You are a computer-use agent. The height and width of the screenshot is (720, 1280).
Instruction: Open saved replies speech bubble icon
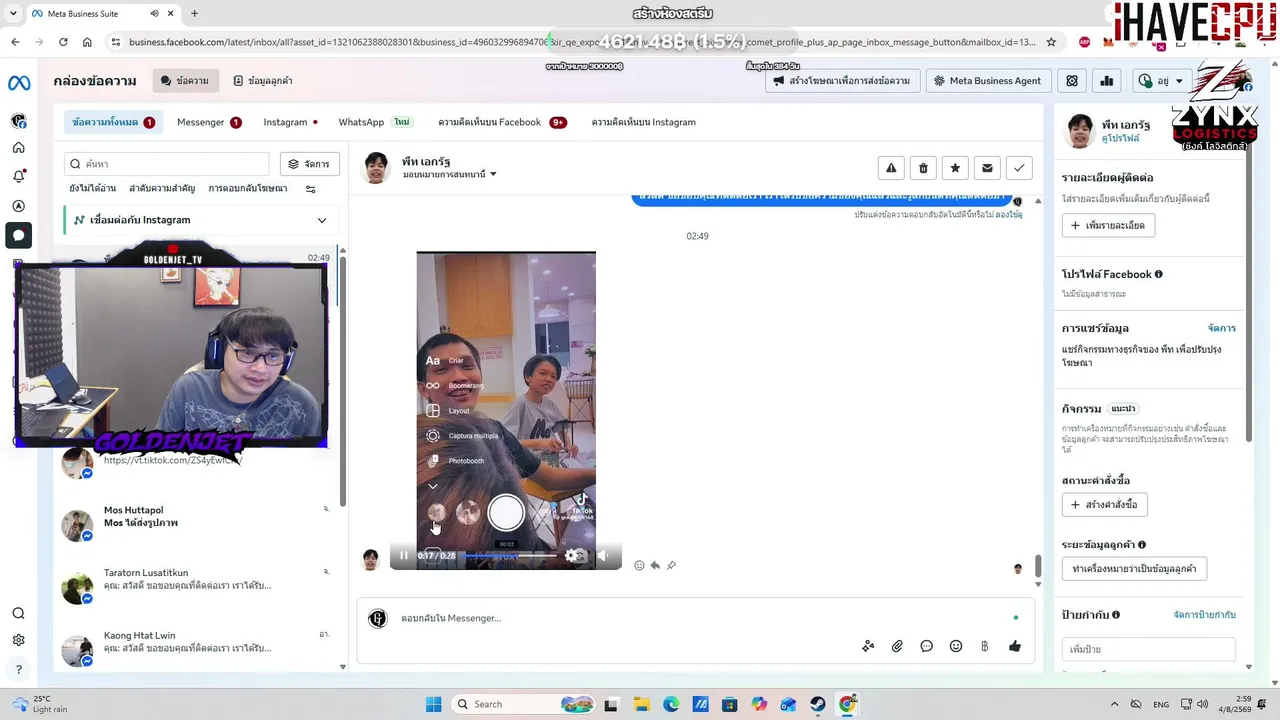click(x=927, y=646)
